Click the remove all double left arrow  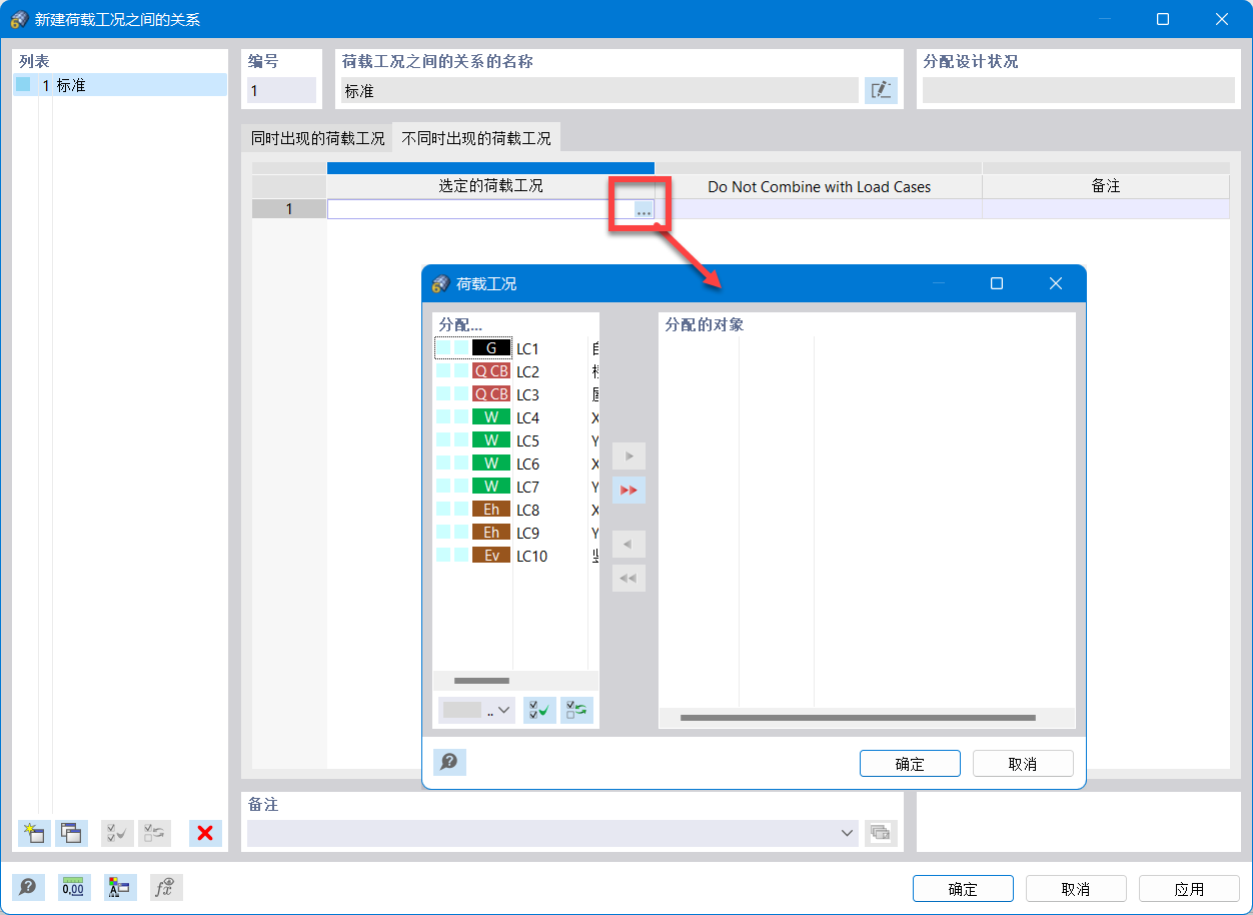(x=629, y=578)
